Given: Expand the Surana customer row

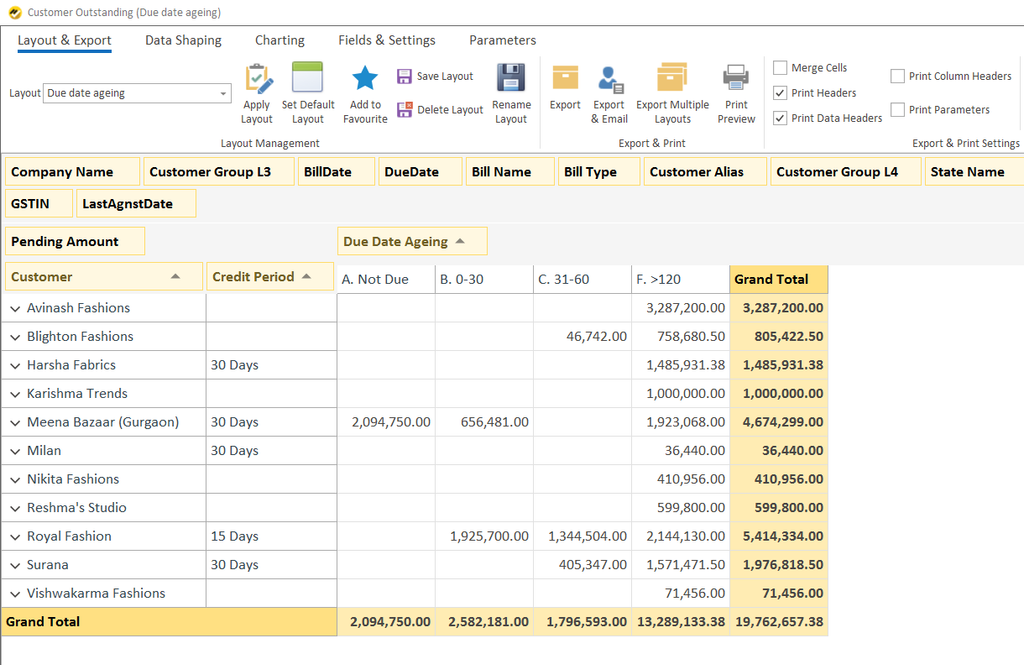Looking at the screenshot, I should click(15, 565).
